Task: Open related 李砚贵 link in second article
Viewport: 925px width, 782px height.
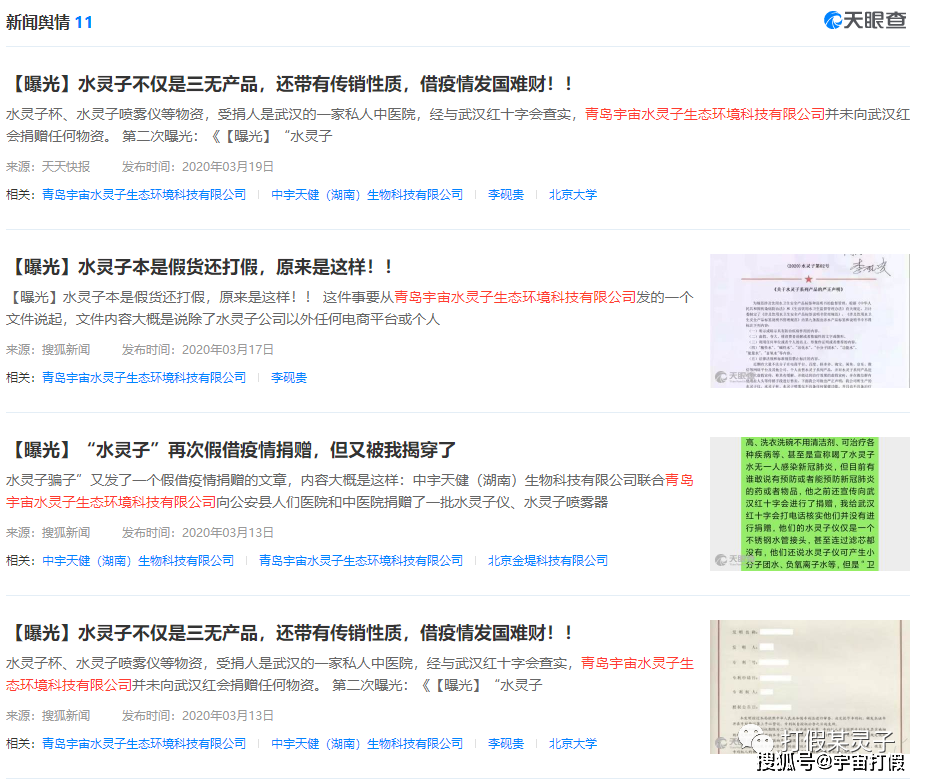Action: coord(288,377)
